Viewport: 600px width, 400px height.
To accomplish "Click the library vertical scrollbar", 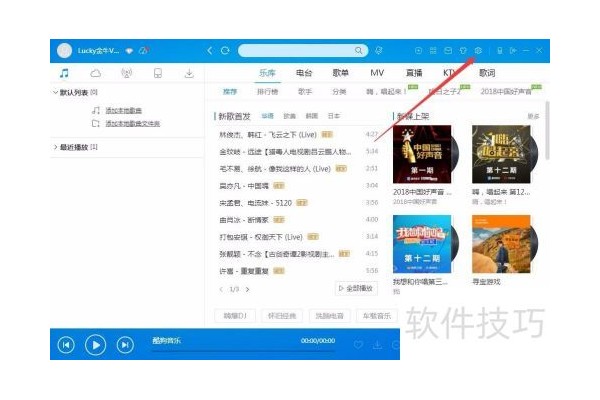I will click(x=547, y=130).
